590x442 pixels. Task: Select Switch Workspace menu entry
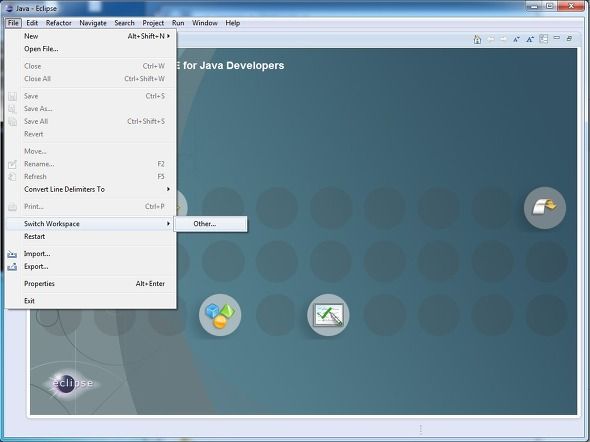(91, 224)
